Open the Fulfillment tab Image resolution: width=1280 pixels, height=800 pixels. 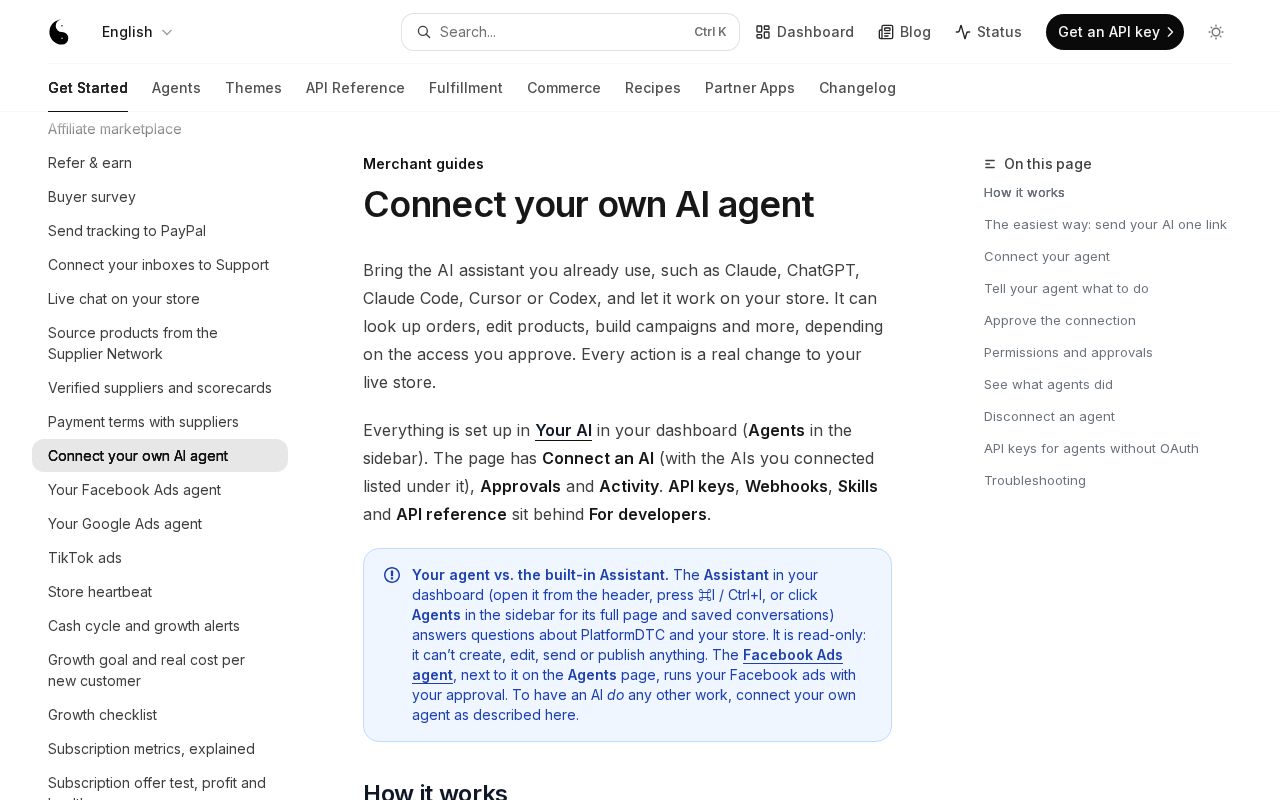pyautogui.click(x=466, y=88)
